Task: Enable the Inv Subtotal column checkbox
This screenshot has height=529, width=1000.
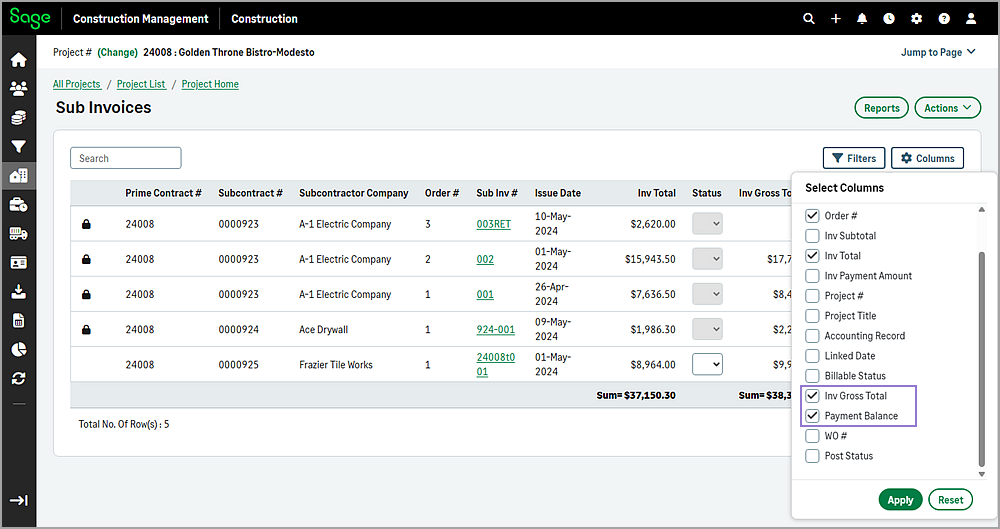Action: (x=812, y=236)
